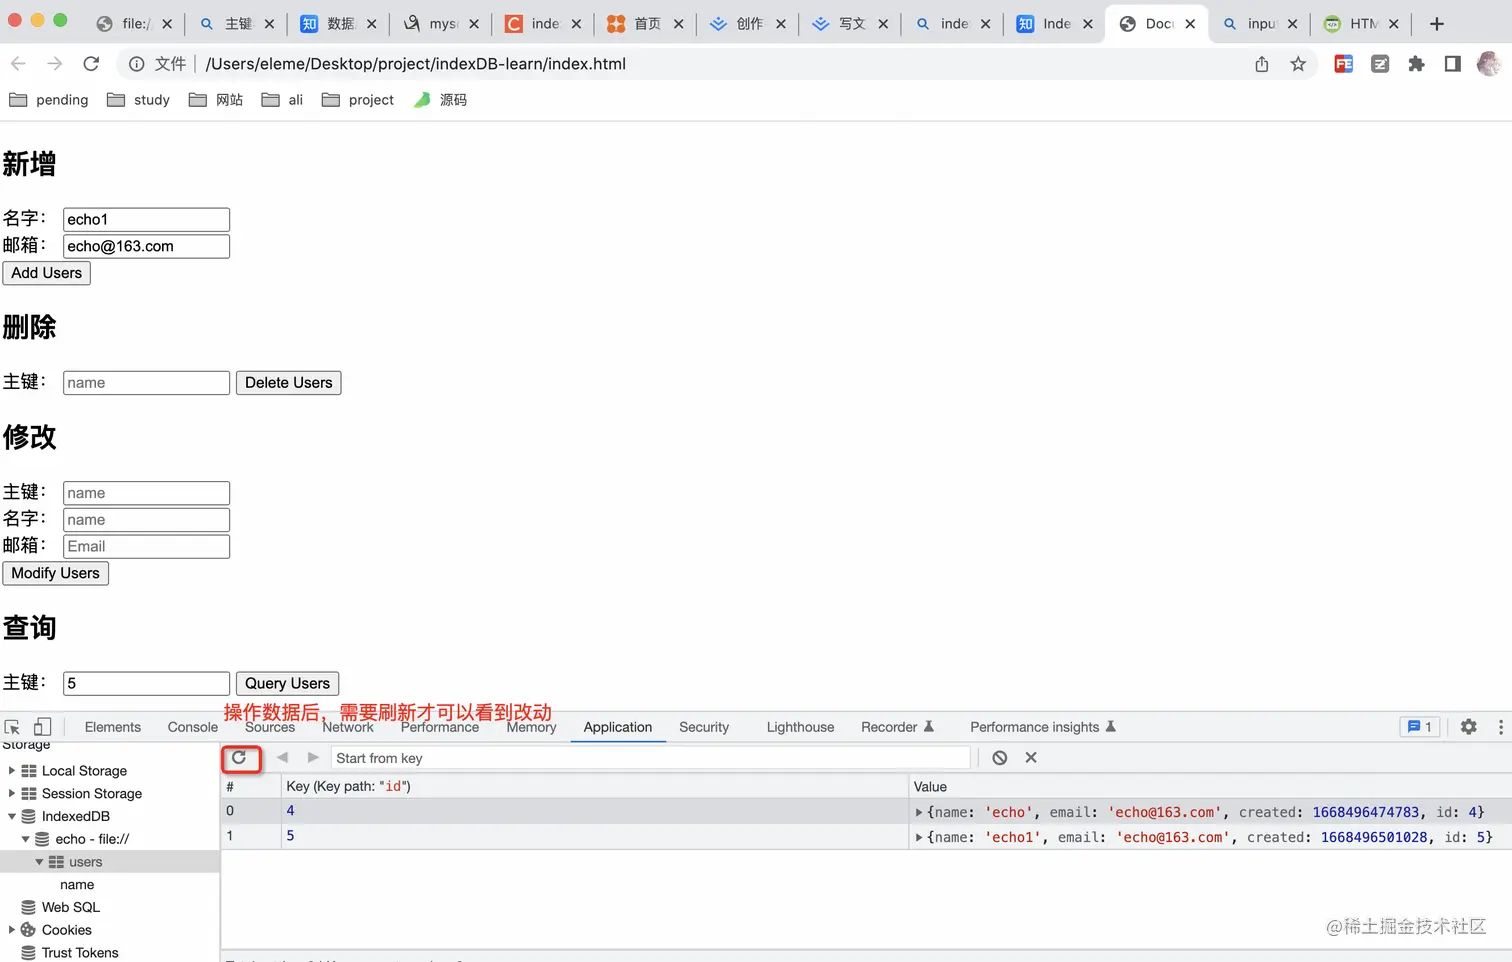
Task: Share the current page
Action: pos(1262,64)
